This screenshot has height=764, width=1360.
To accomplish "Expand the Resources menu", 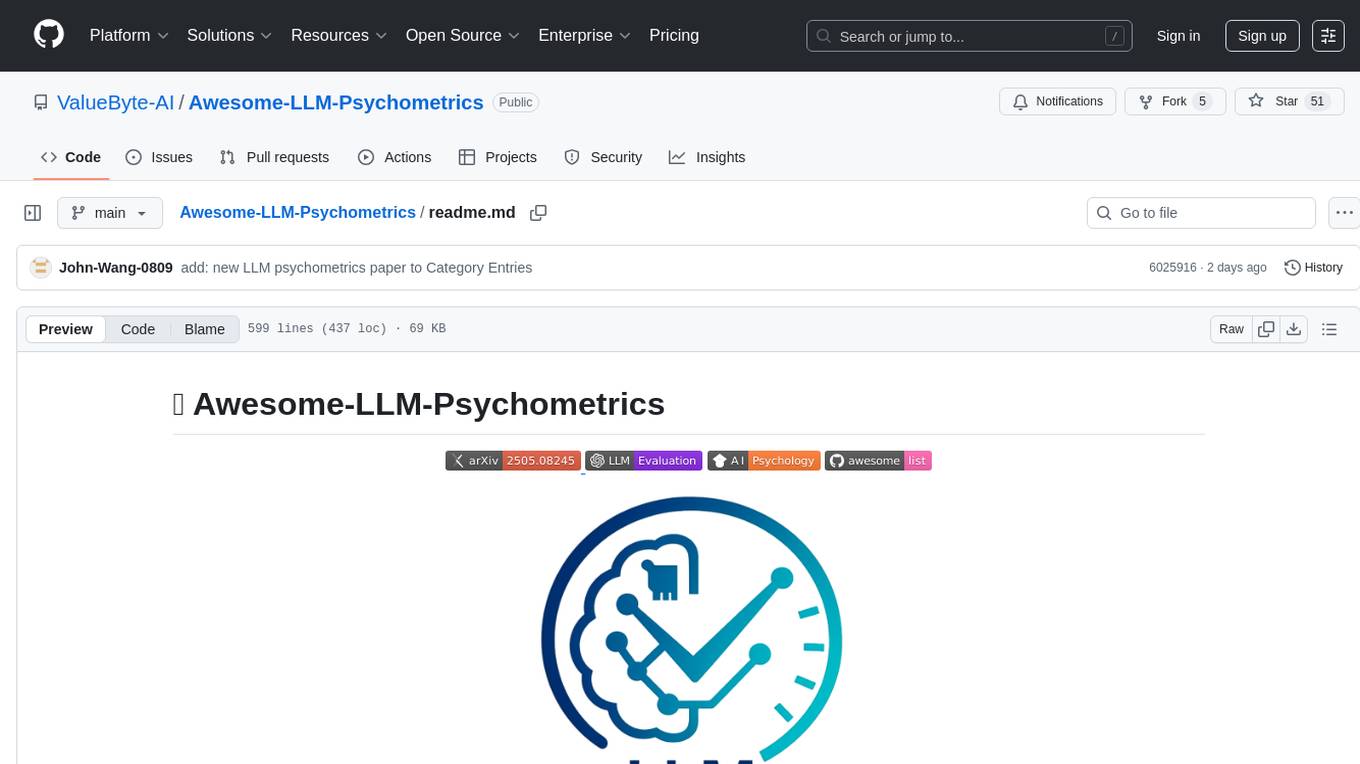I will pos(339,35).
